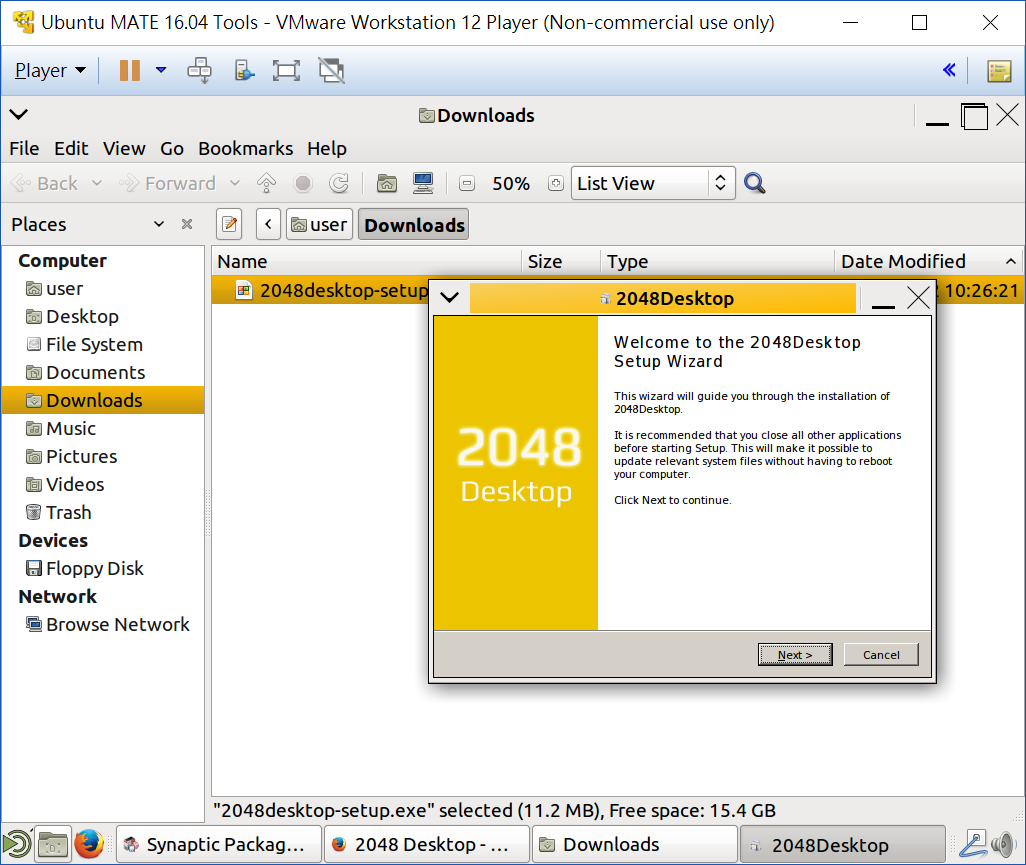
Task: Open the VMware notes/message log icon
Action: pos(999,71)
